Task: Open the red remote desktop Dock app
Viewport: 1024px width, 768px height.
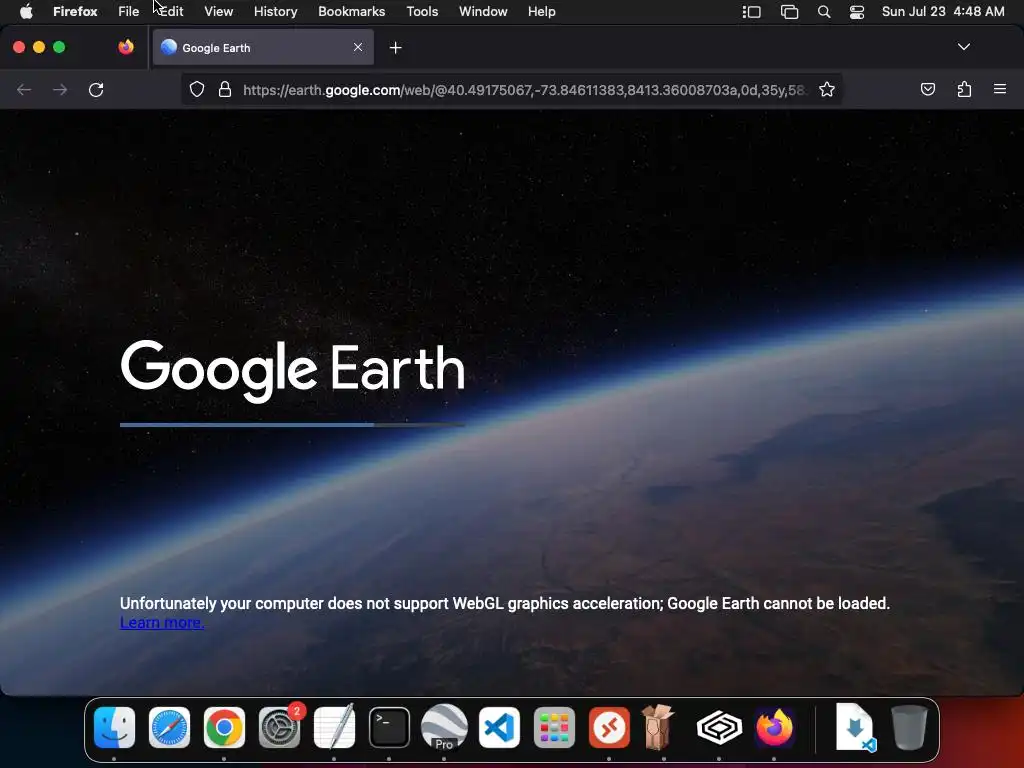Action: [609, 728]
